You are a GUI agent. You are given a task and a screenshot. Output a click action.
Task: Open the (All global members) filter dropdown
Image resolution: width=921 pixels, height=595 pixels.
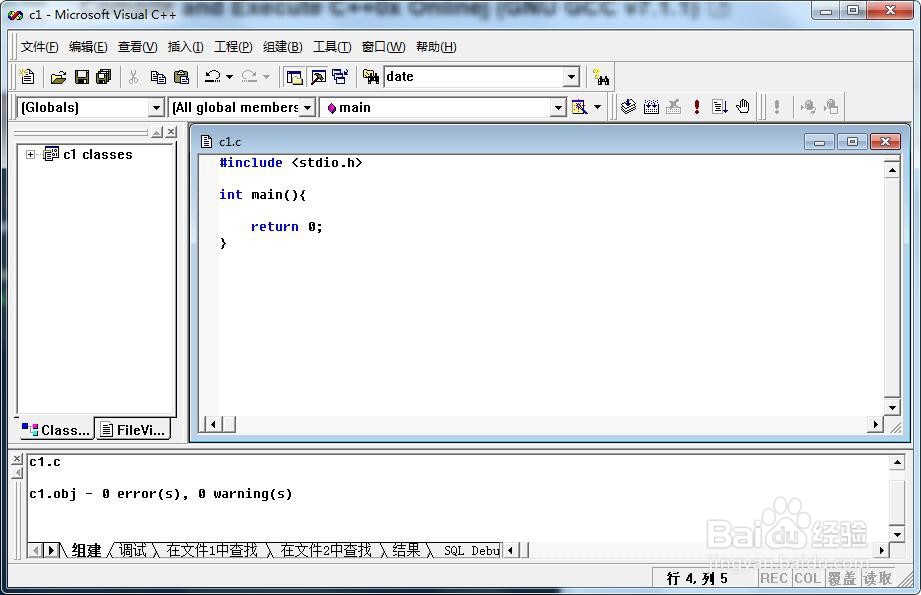(307, 107)
